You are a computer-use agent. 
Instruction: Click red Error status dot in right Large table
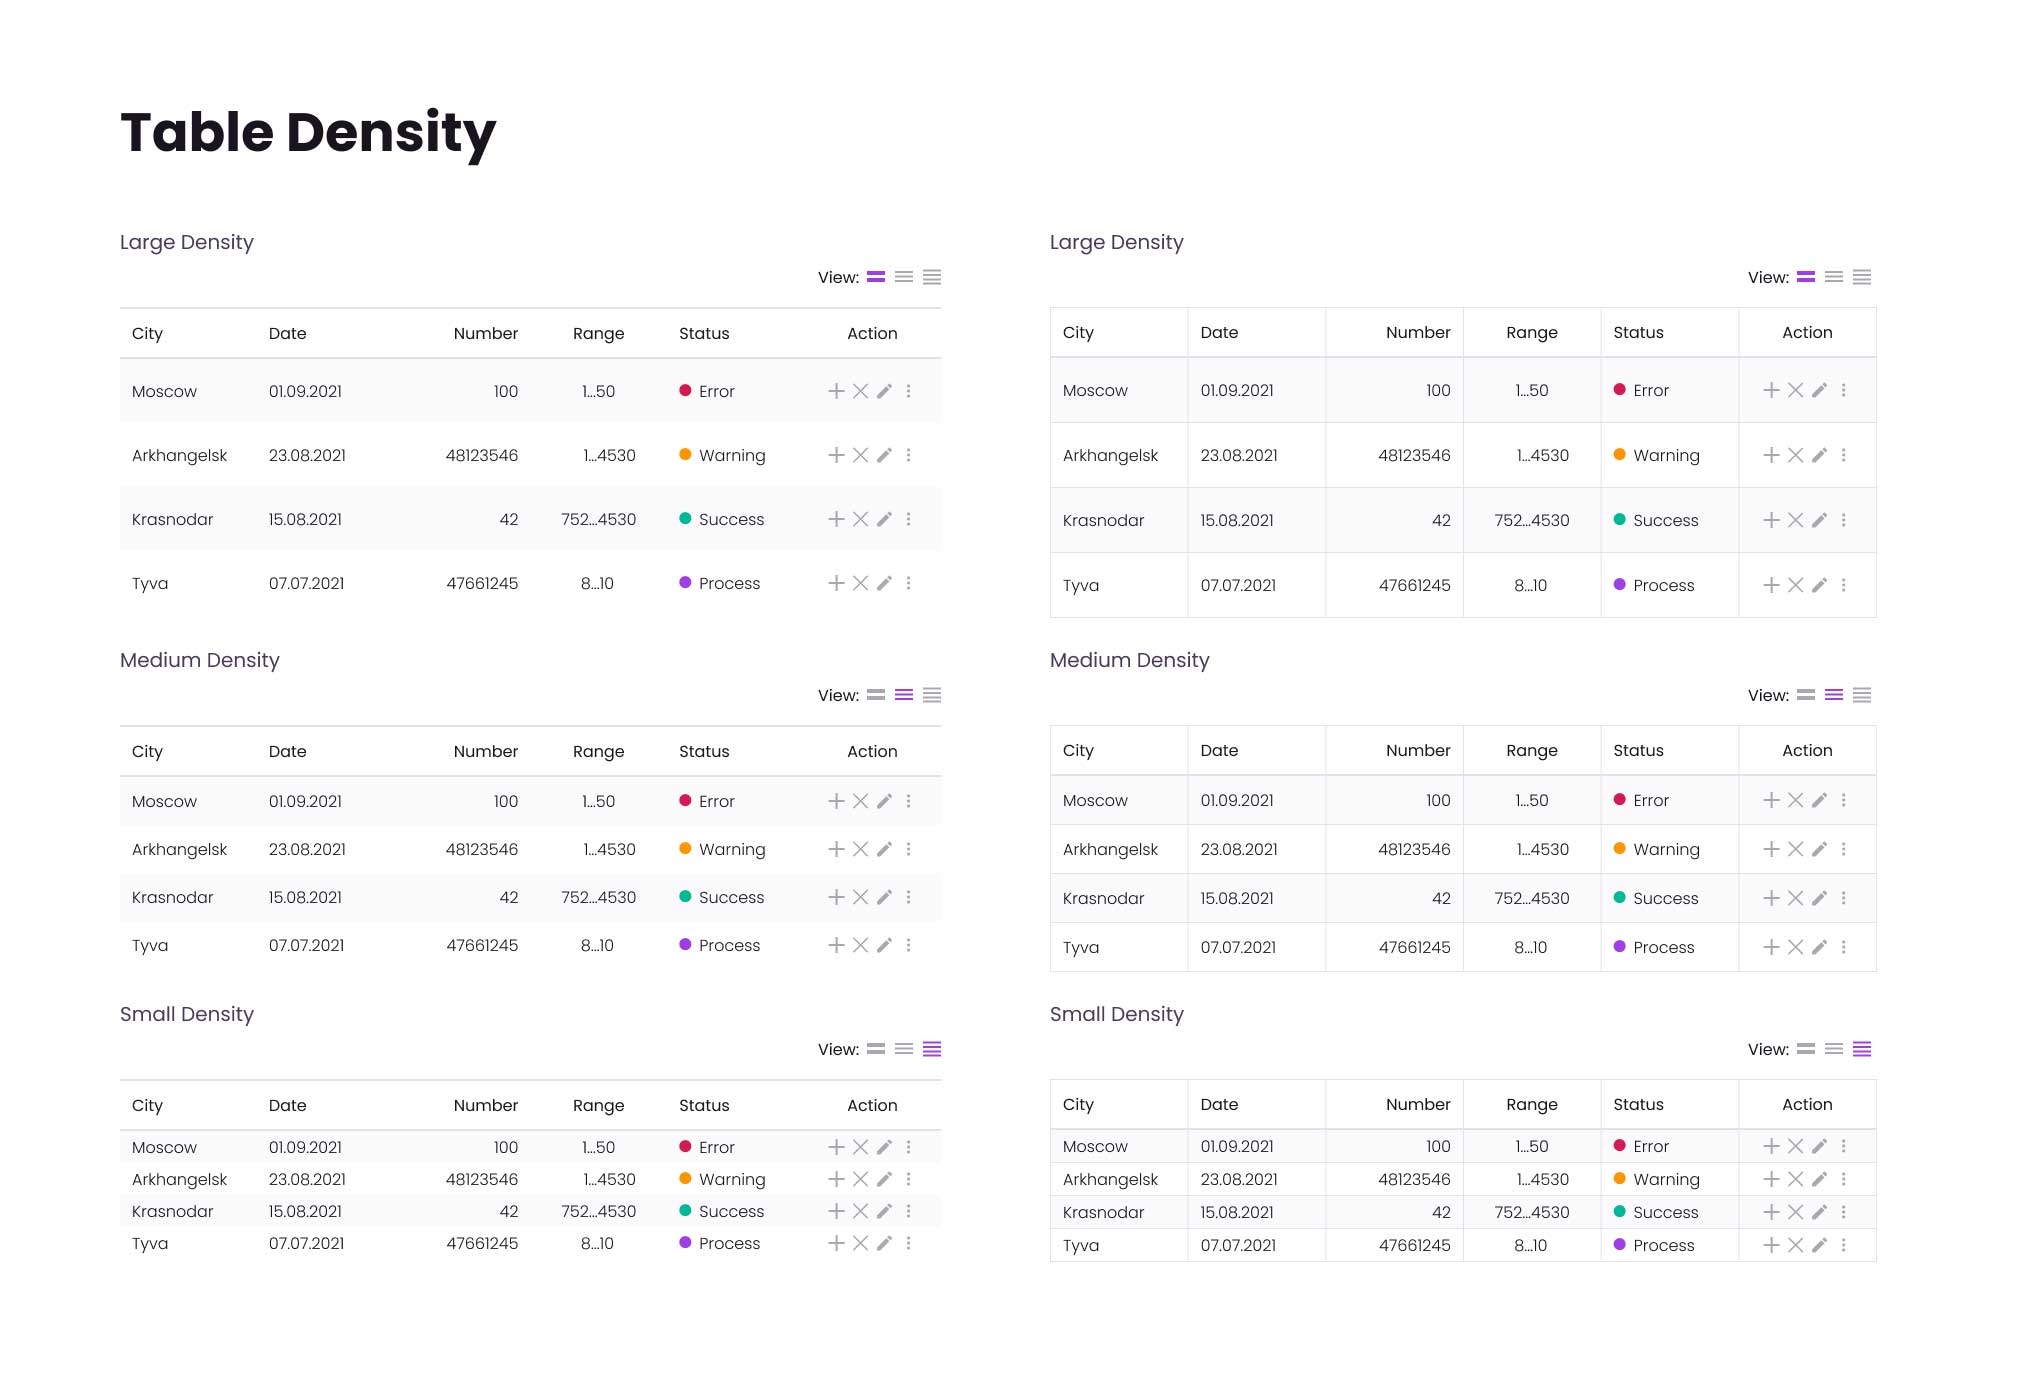pyautogui.click(x=1619, y=390)
